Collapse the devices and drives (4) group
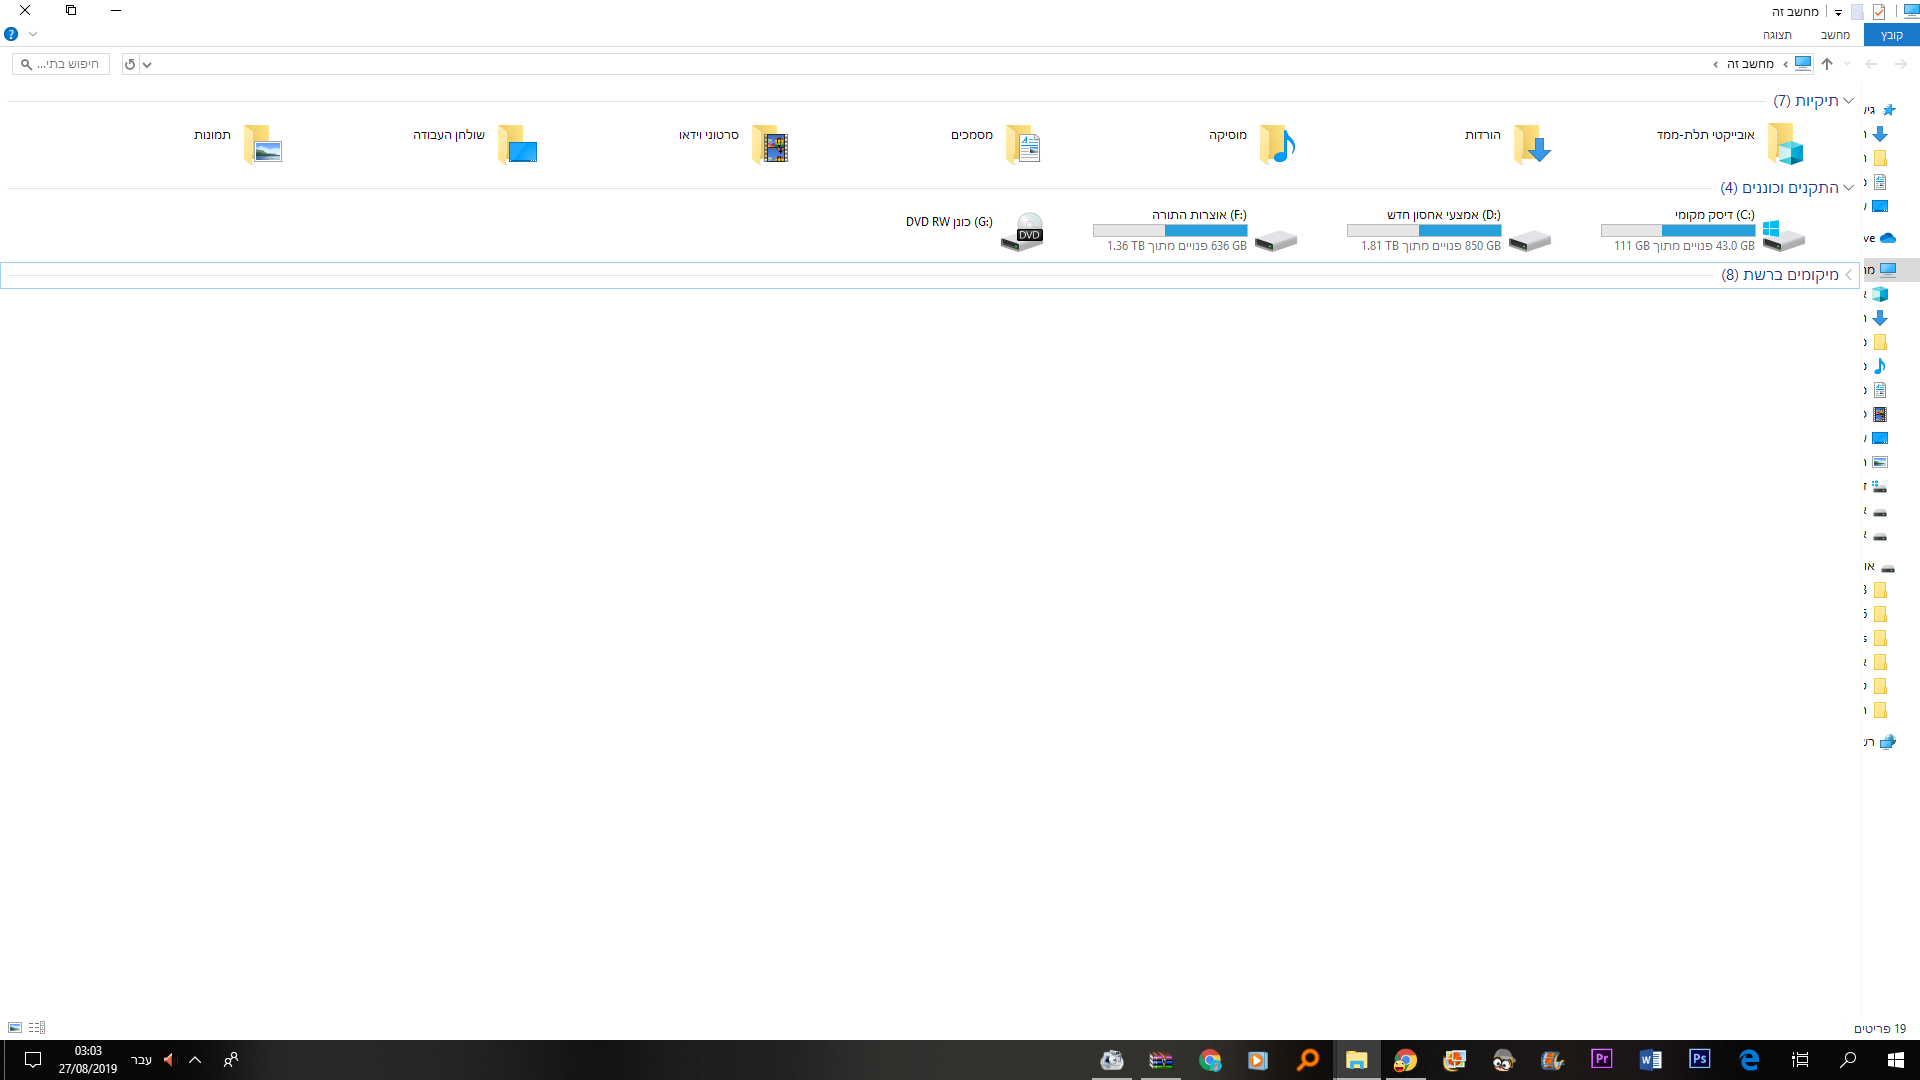 click(x=1848, y=188)
